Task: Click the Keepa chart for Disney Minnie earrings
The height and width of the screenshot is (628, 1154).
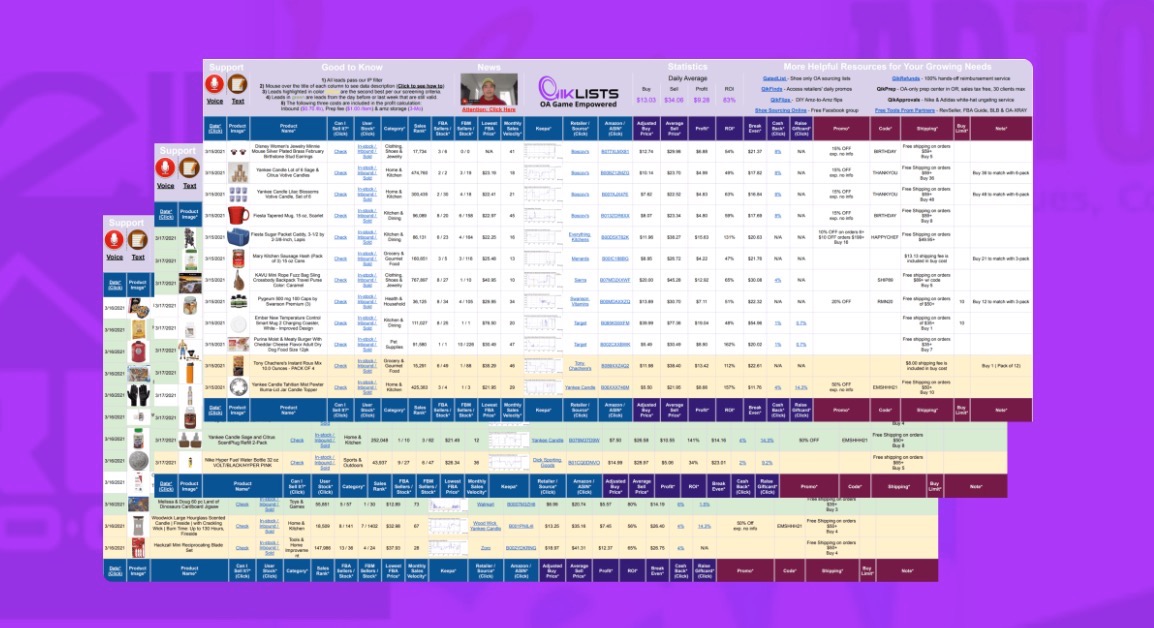Action: point(544,151)
